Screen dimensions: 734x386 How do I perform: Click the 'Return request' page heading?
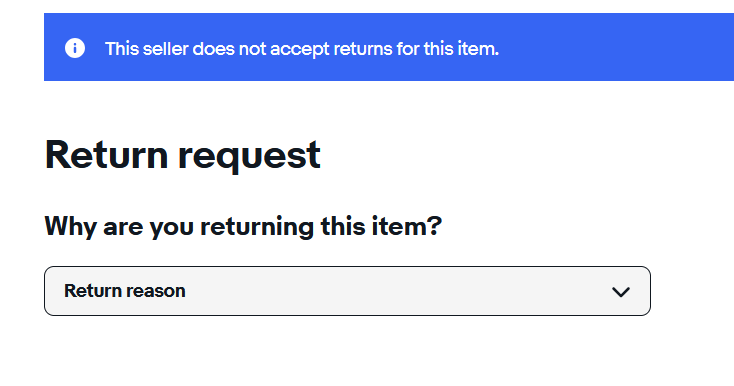183,156
